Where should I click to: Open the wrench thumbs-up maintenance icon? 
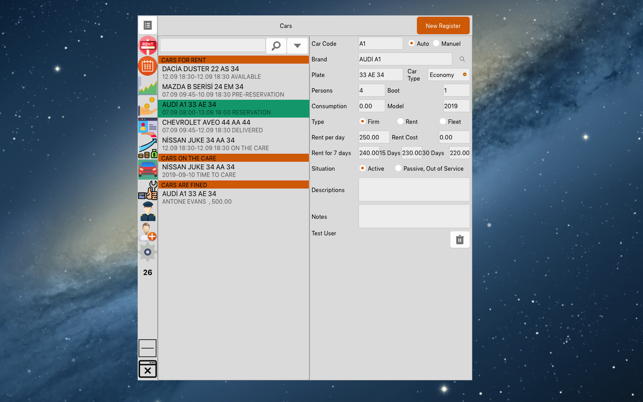148,190
